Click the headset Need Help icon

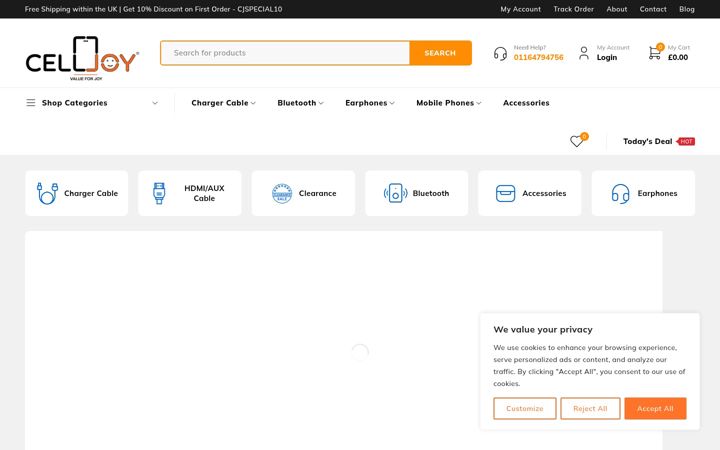click(500, 53)
